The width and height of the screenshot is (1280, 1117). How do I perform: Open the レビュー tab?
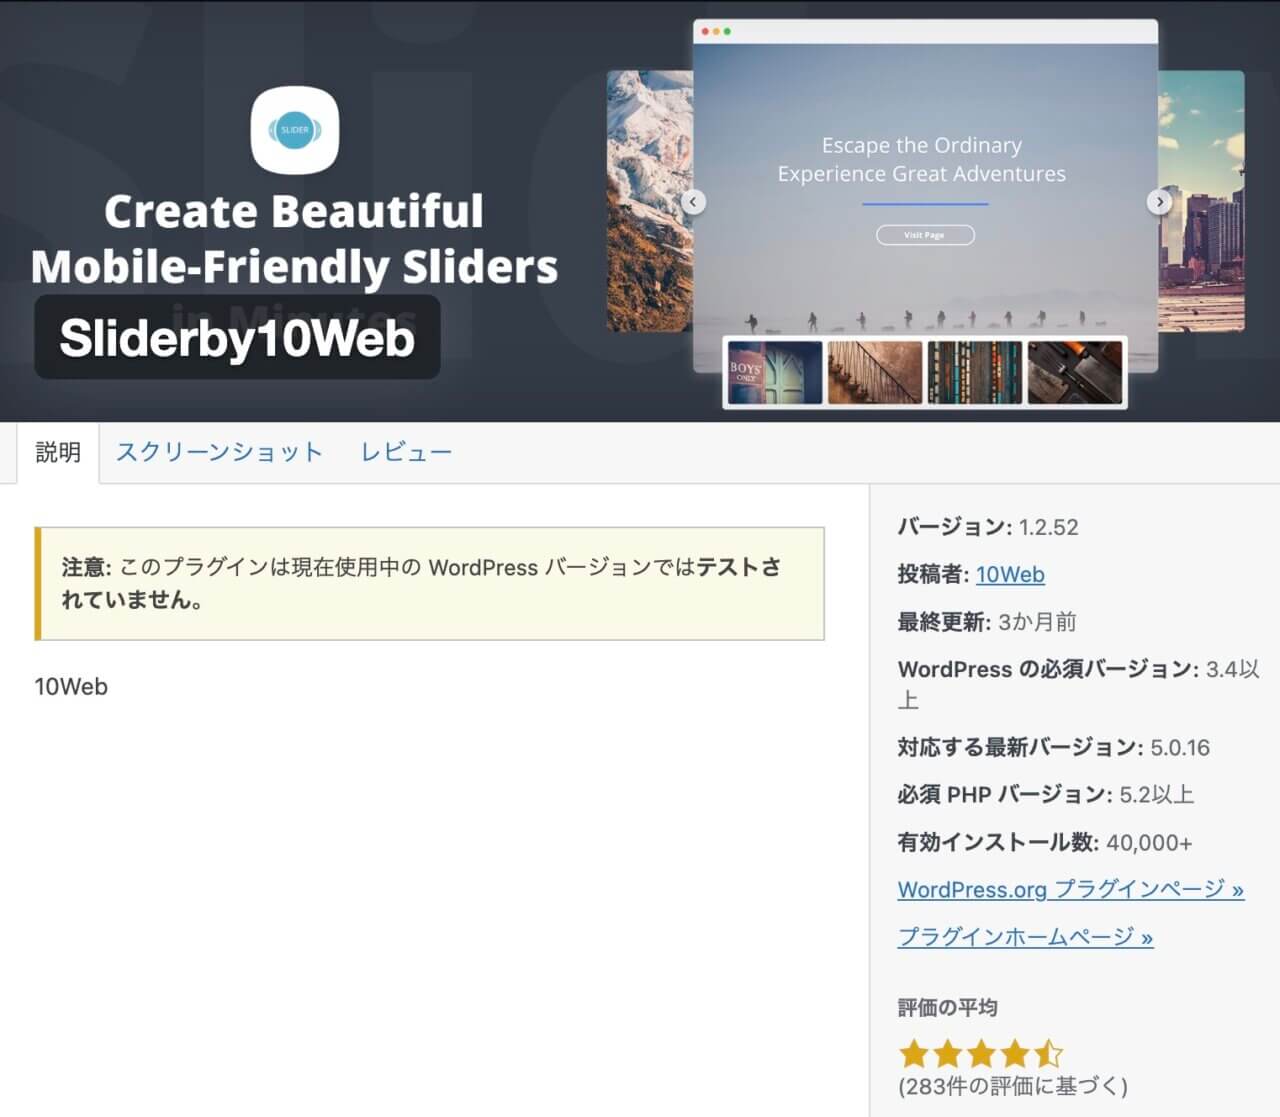(406, 453)
